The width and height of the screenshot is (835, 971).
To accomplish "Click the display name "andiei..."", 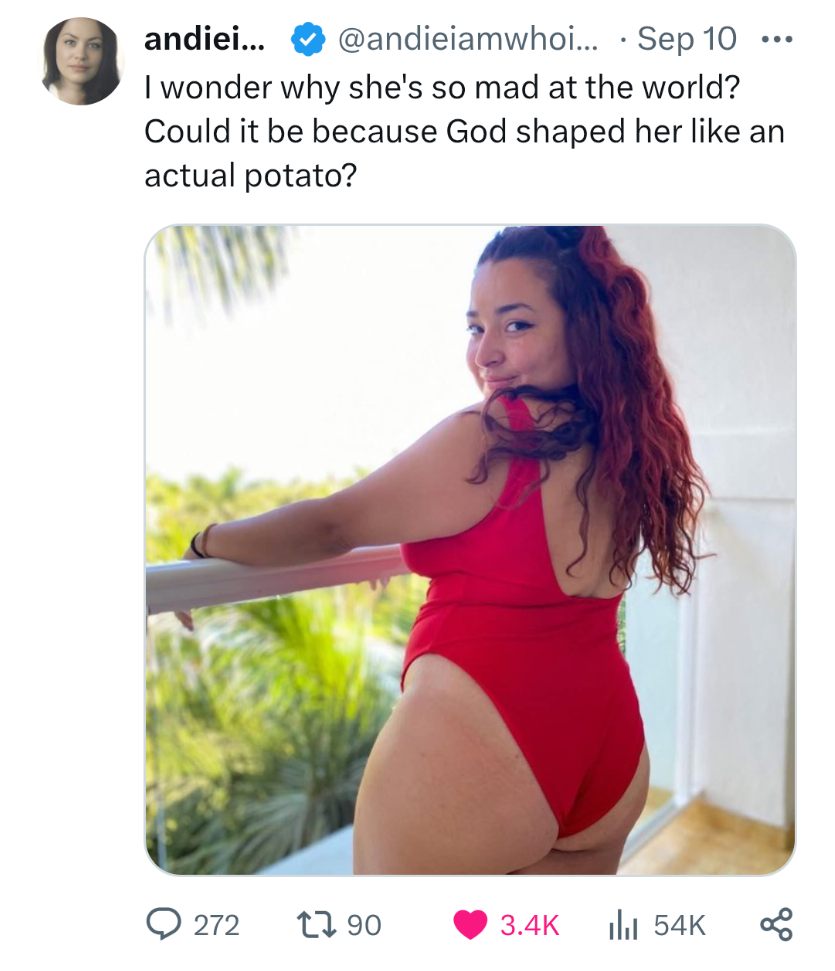I will 204,40.
